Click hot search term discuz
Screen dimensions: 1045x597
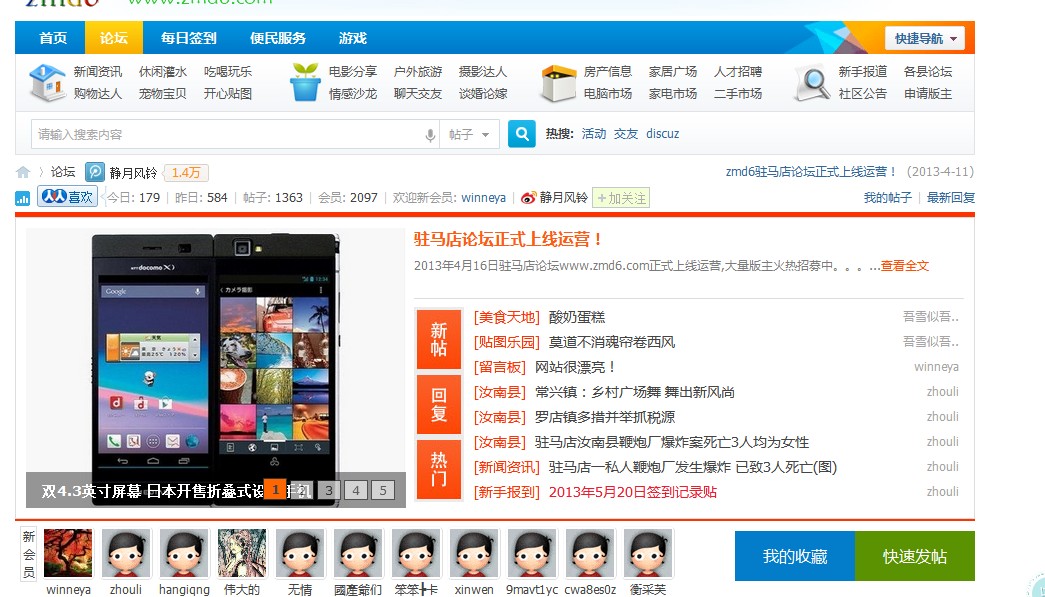tap(662, 134)
